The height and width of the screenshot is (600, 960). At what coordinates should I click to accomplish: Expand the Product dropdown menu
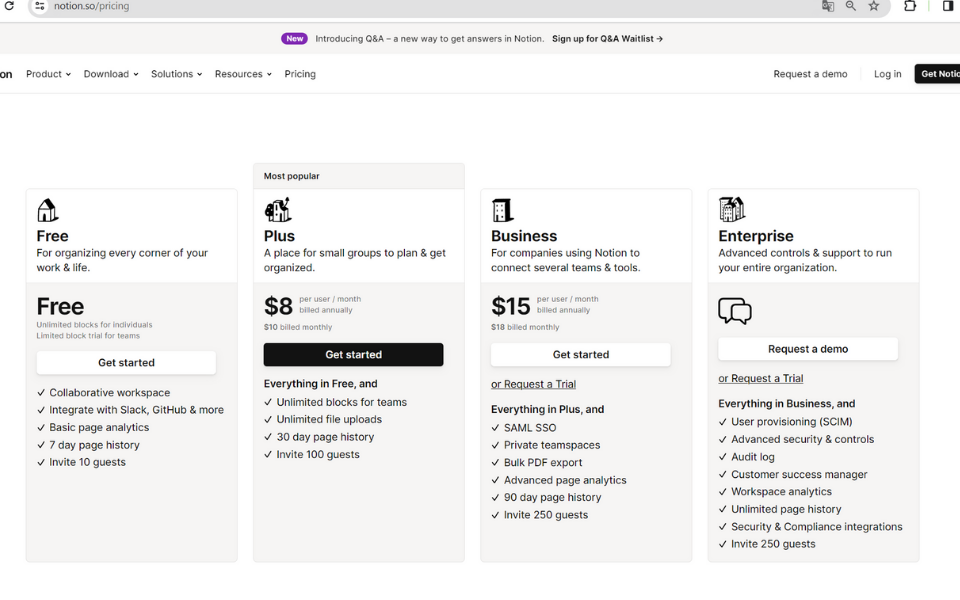[48, 74]
